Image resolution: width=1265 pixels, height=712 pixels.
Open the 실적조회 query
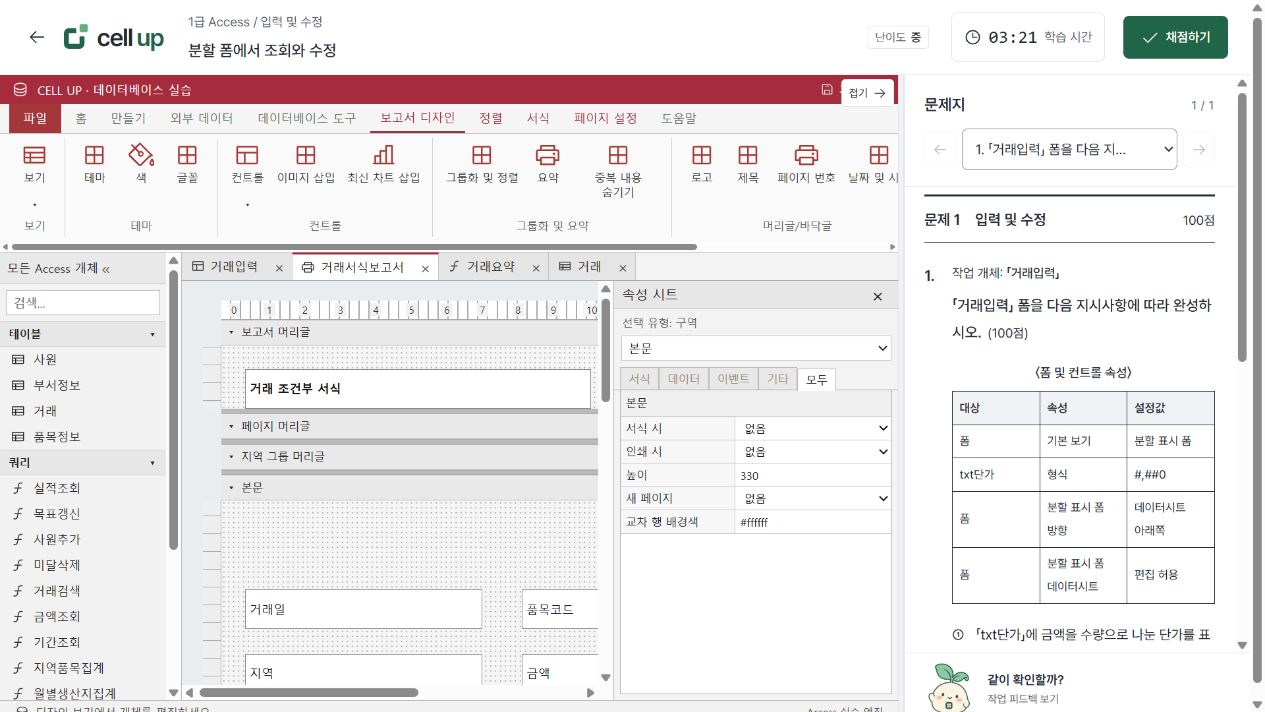tap(57, 488)
